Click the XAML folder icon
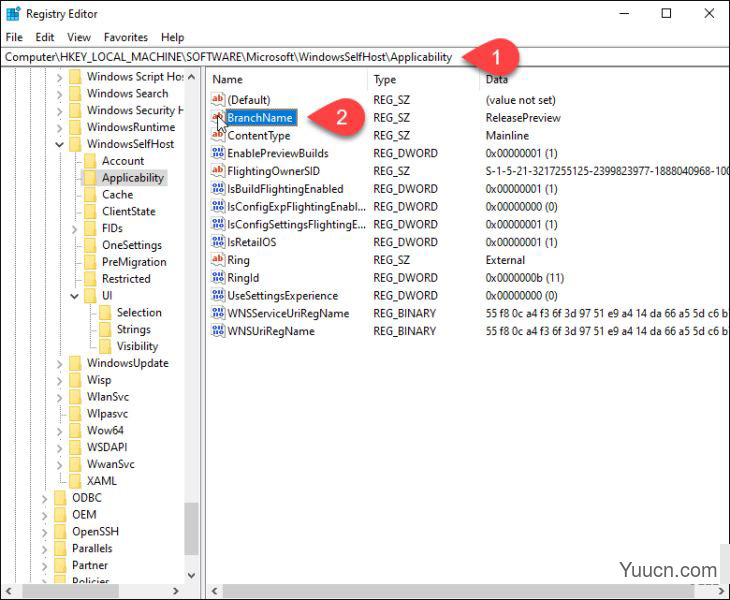The width and height of the screenshot is (730, 600). coord(75,480)
